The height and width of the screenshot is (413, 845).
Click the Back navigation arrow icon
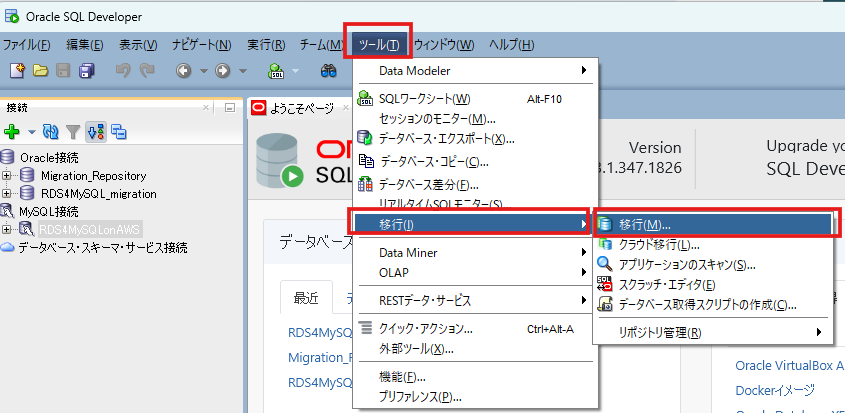tap(184, 71)
